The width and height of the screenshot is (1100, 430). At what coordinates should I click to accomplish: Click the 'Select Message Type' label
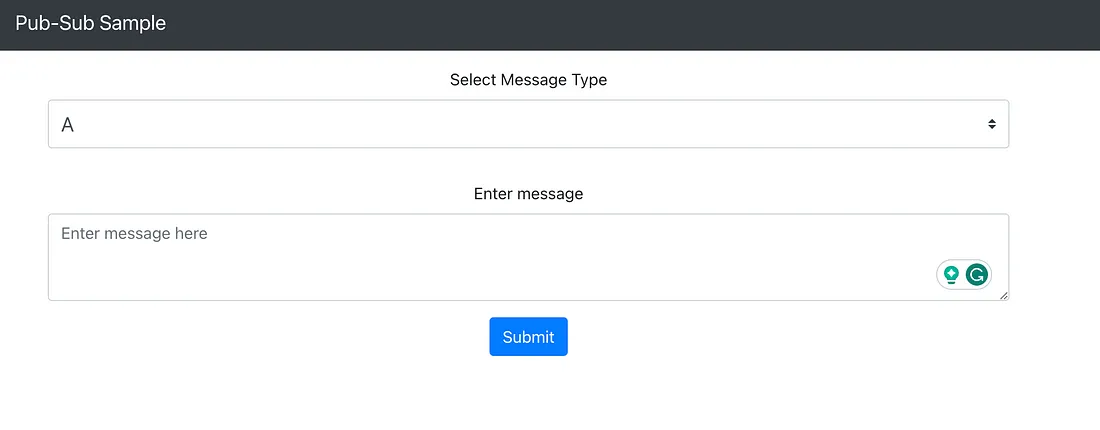click(x=528, y=80)
